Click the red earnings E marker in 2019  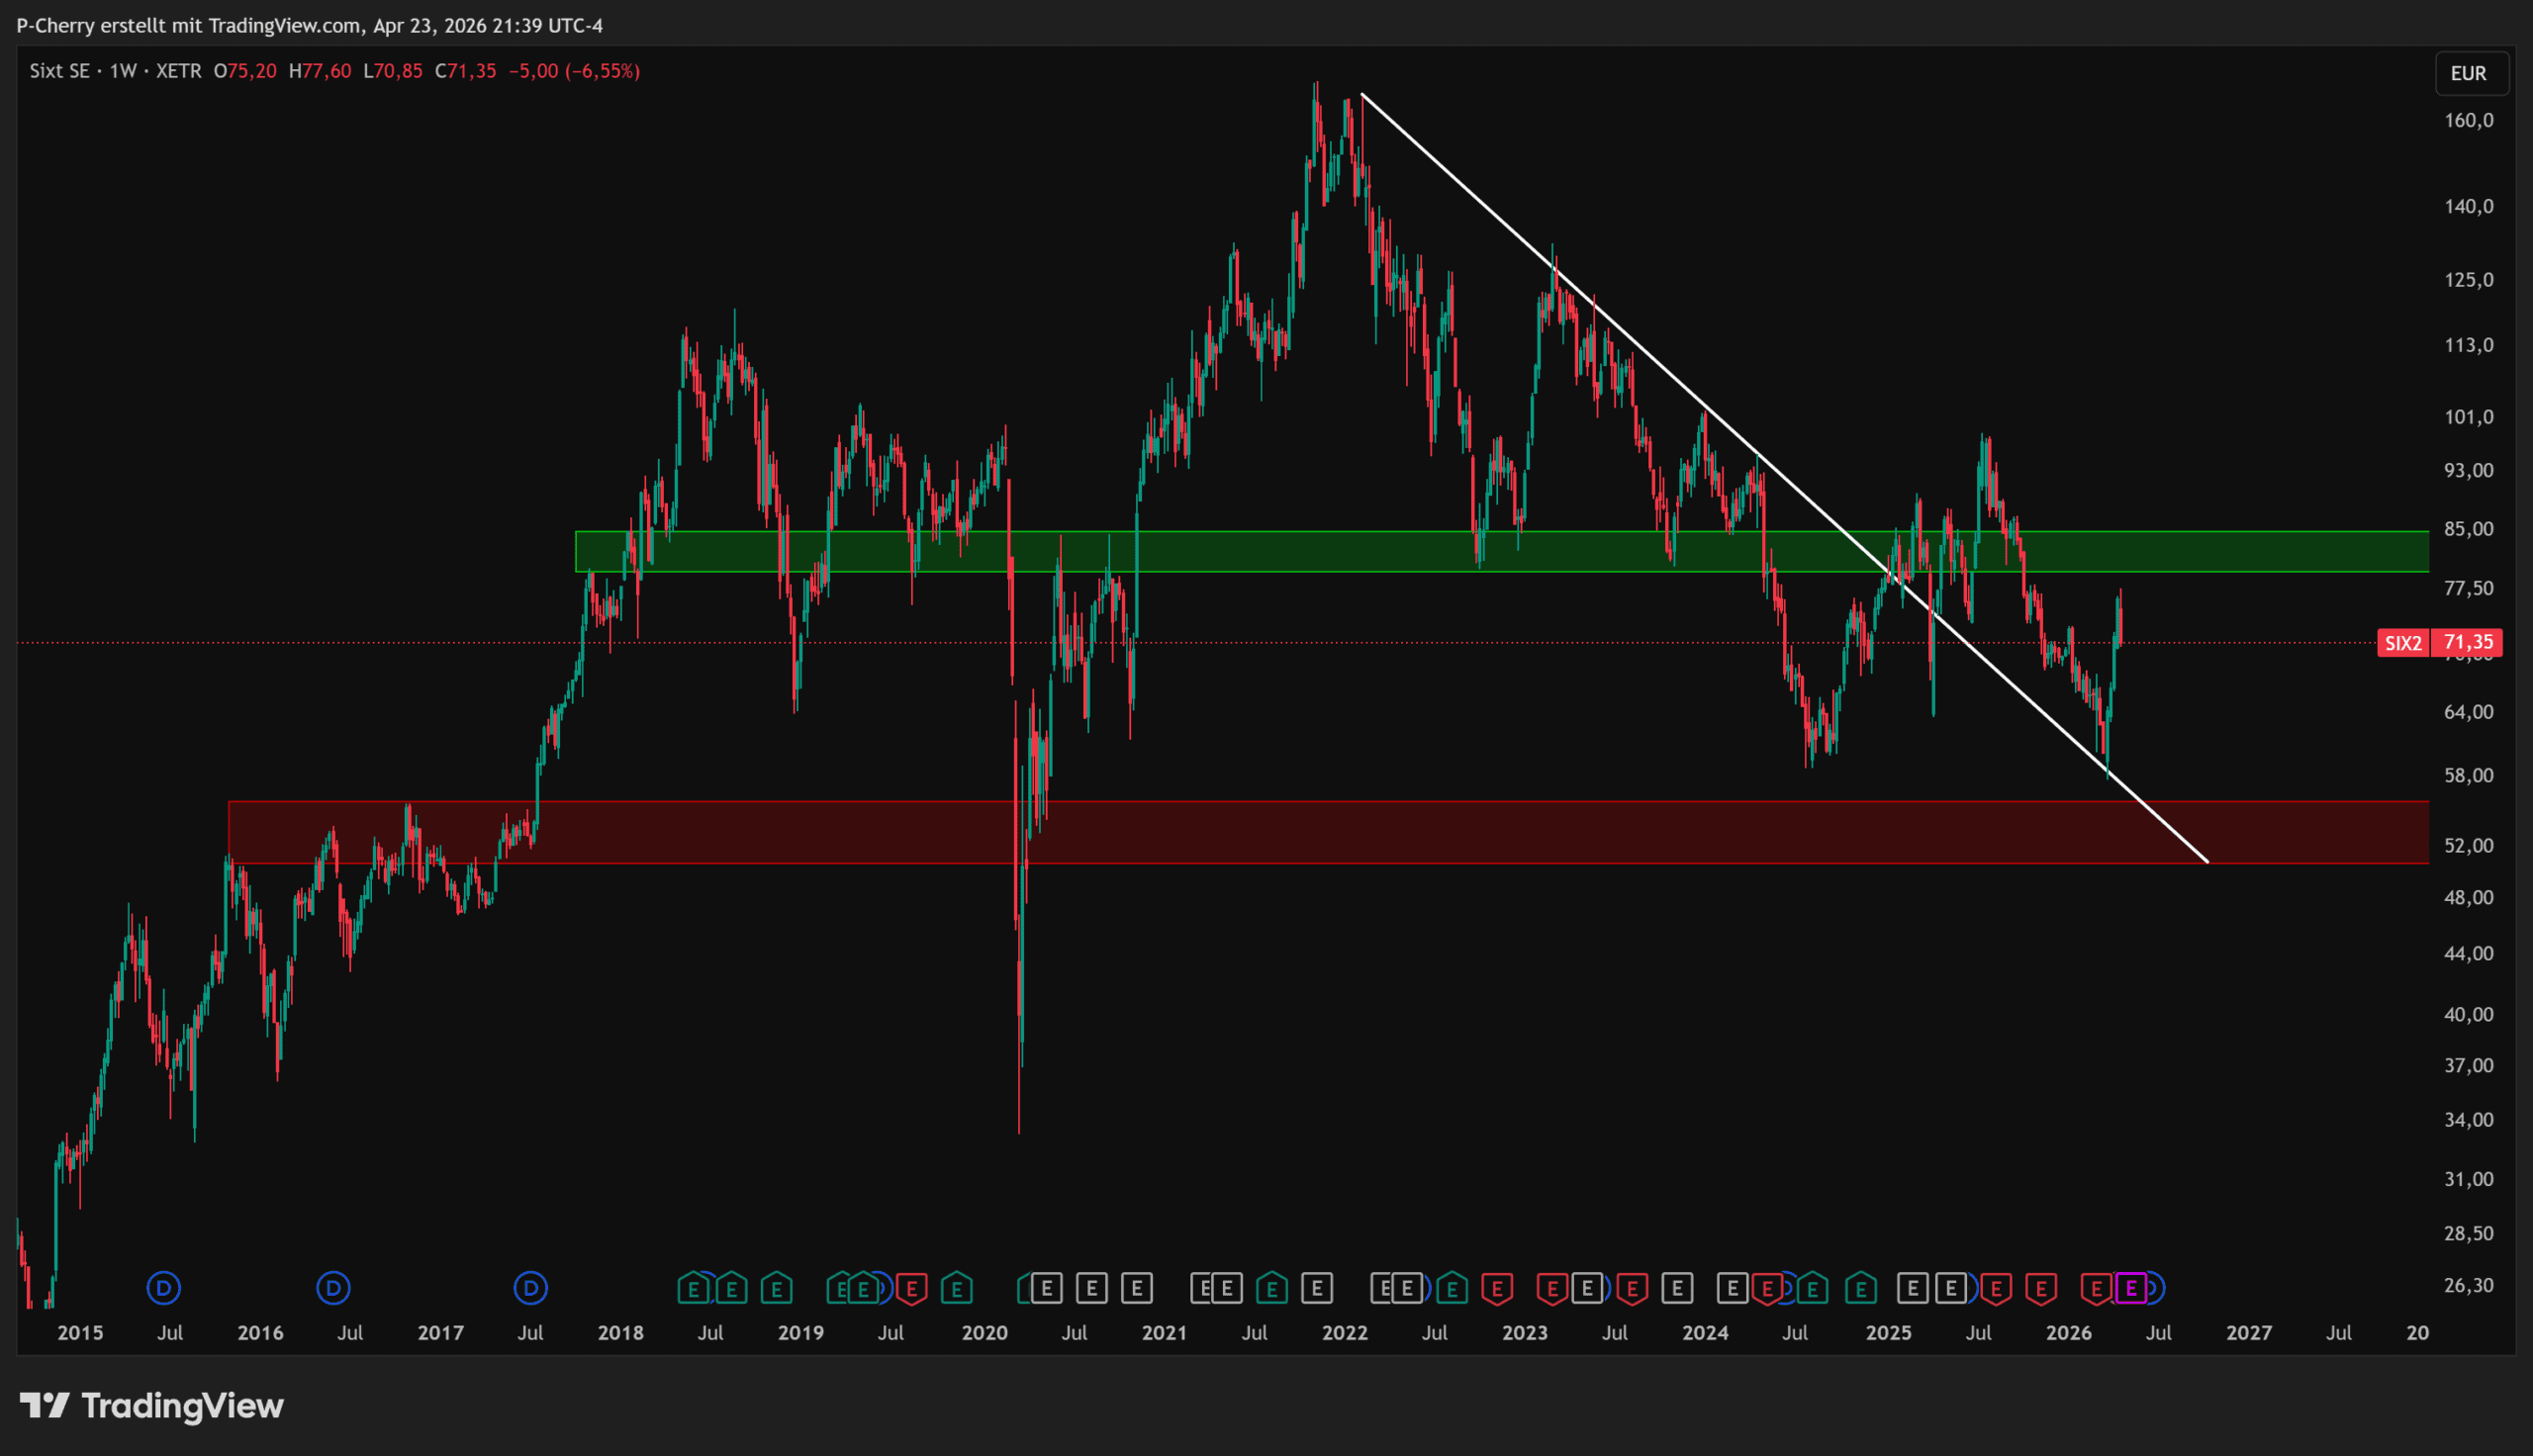tap(911, 1288)
